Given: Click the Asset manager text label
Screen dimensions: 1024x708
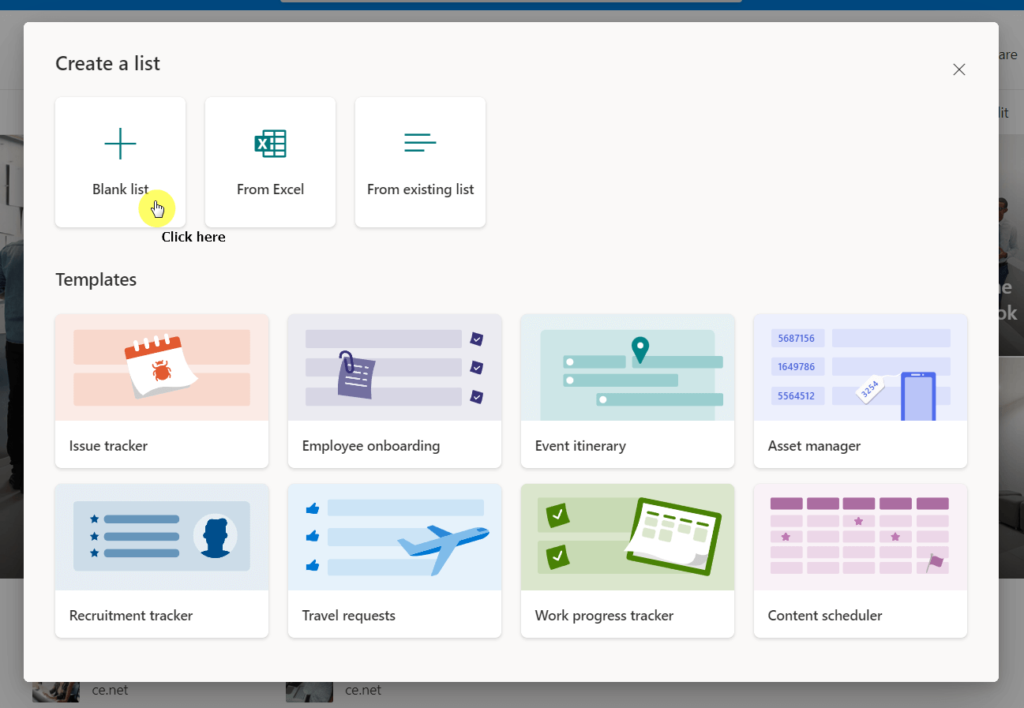Looking at the screenshot, I should (x=814, y=446).
